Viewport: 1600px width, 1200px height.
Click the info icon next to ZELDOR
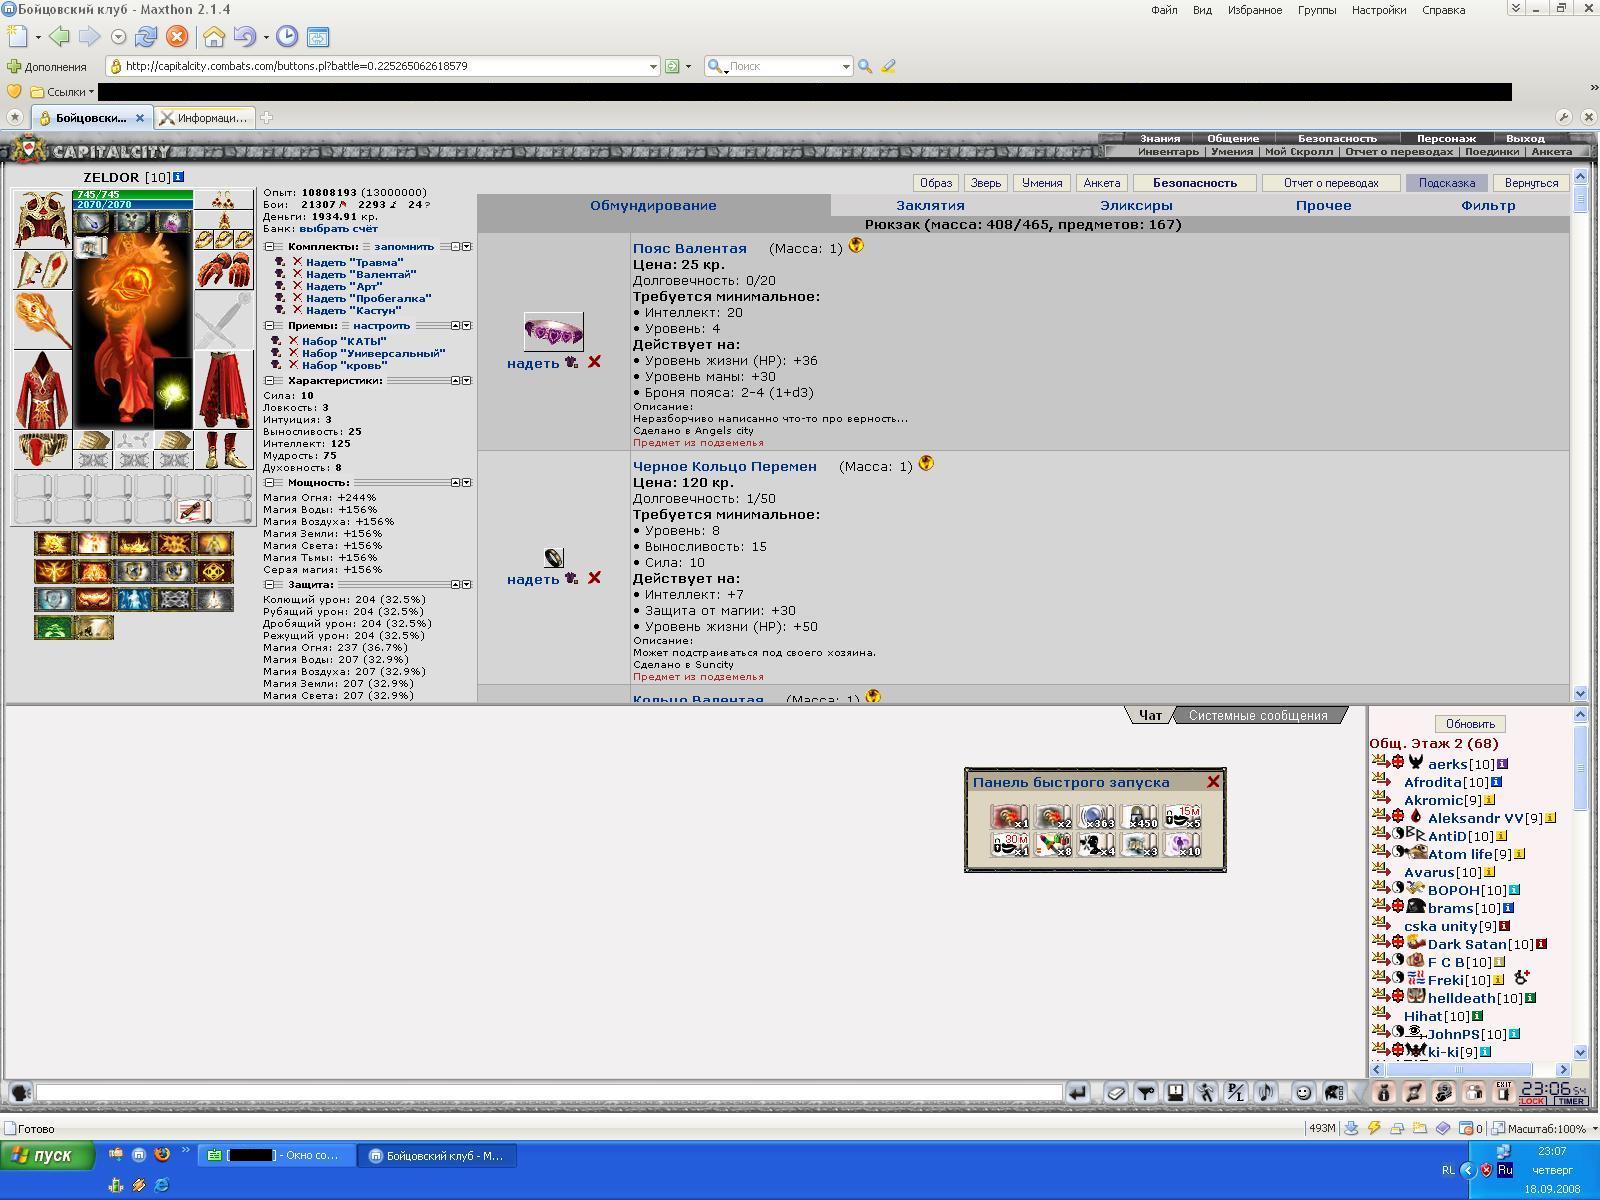point(178,177)
